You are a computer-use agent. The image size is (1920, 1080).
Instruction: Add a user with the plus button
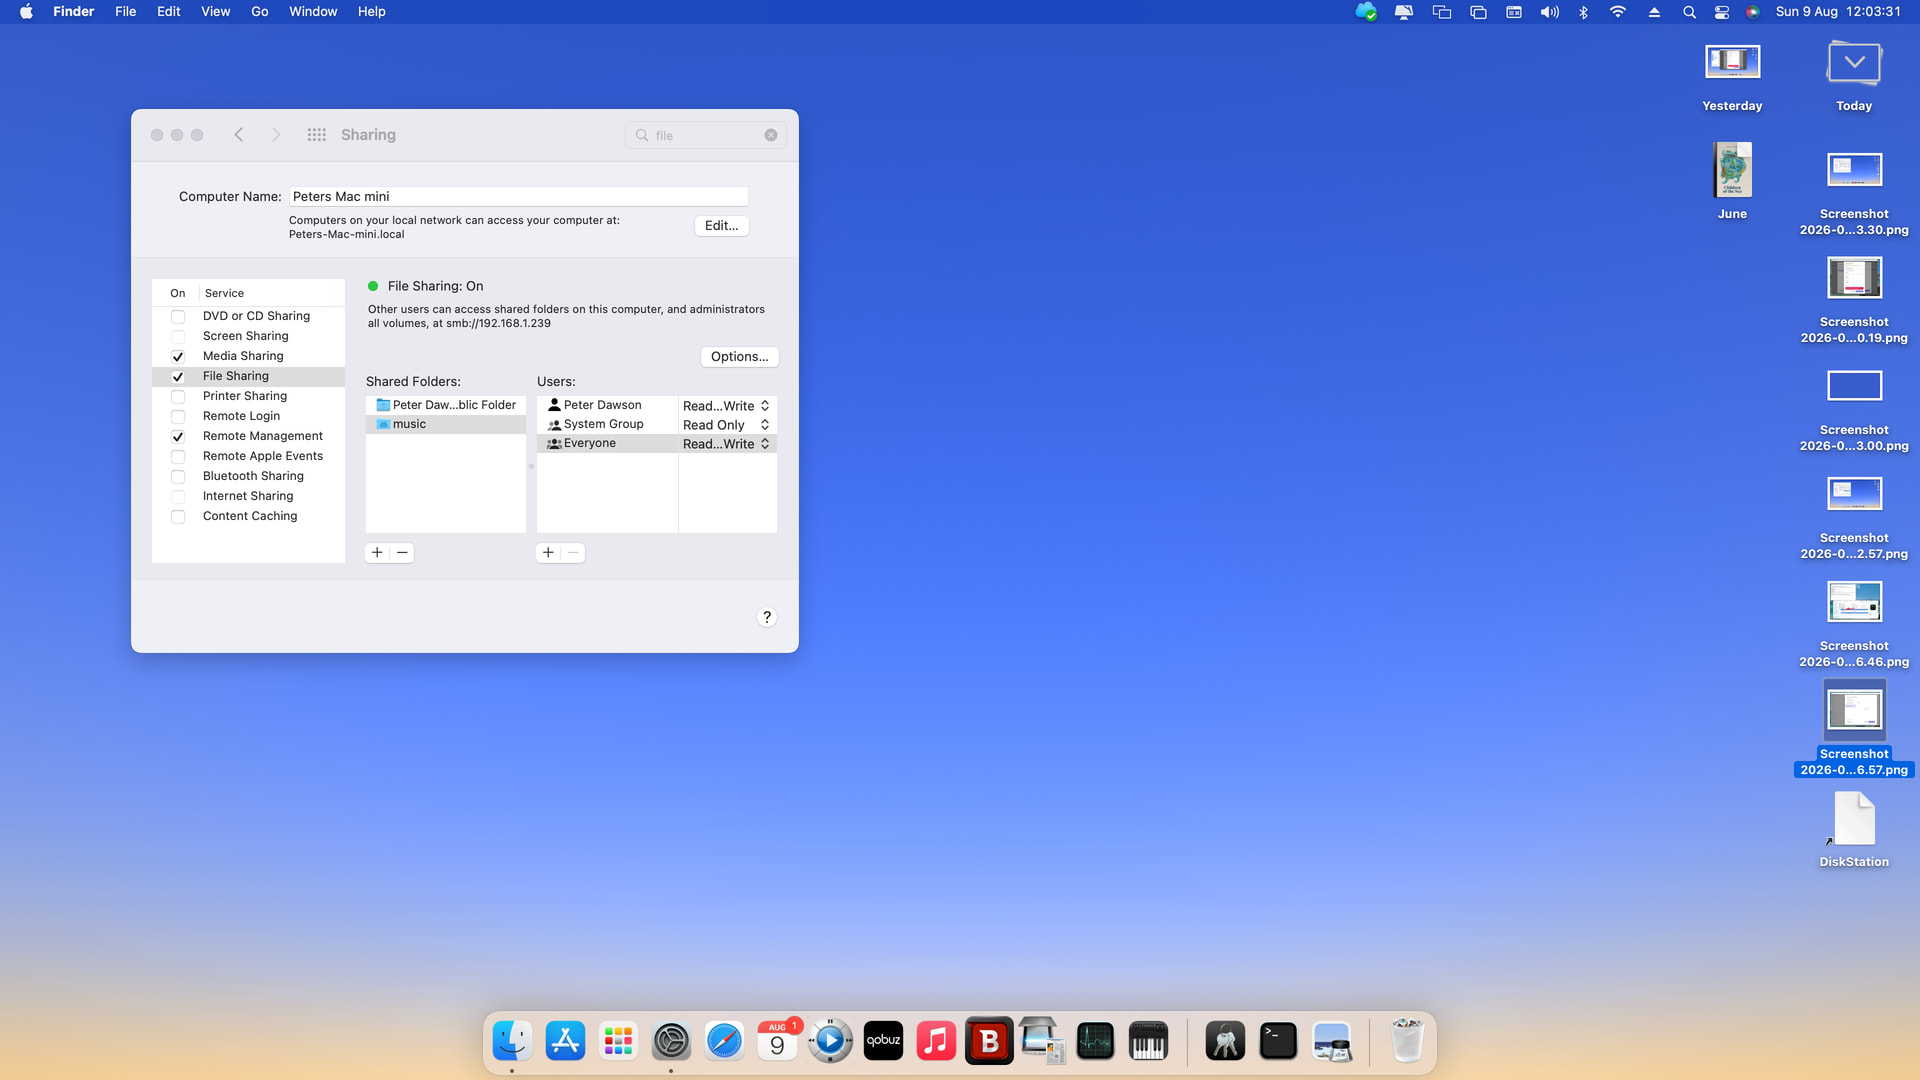click(x=548, y=553)
